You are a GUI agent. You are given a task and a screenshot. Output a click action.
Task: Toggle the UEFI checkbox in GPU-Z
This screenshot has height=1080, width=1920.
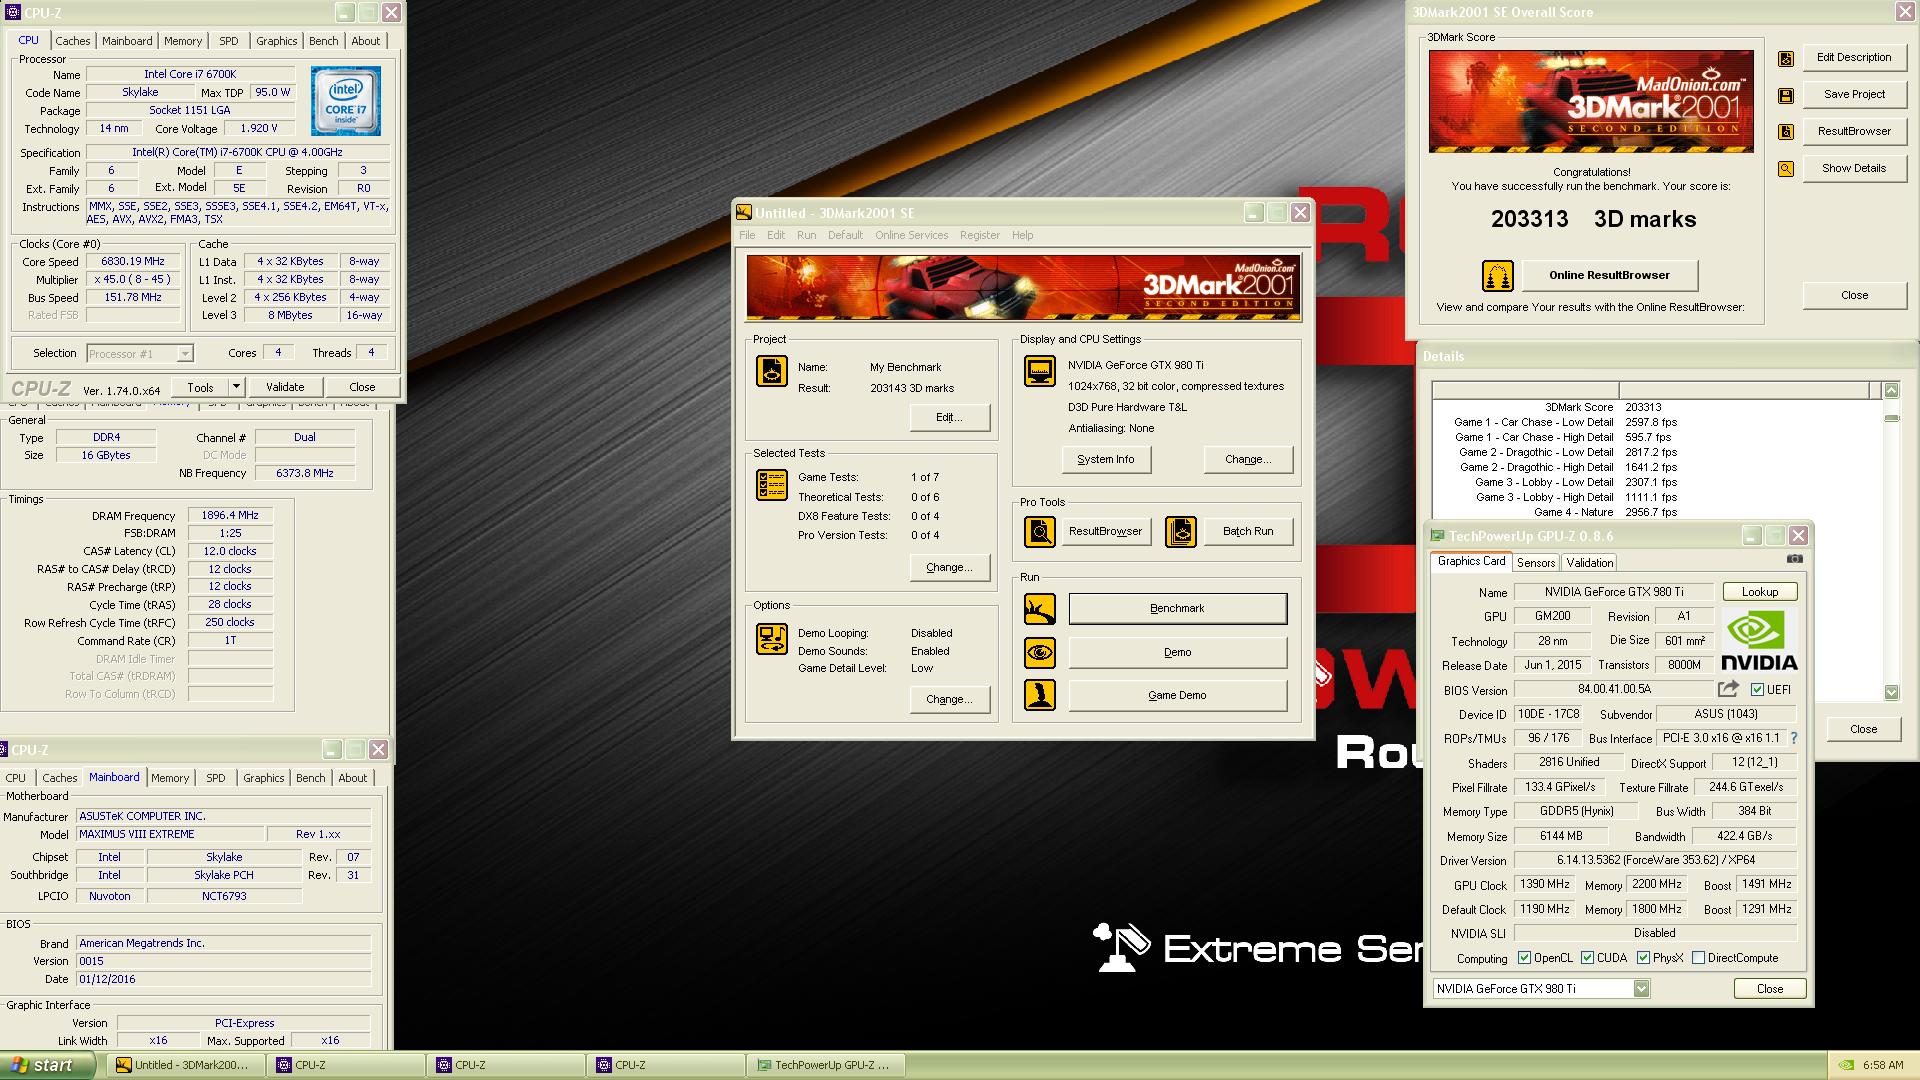coord(1757,690)
